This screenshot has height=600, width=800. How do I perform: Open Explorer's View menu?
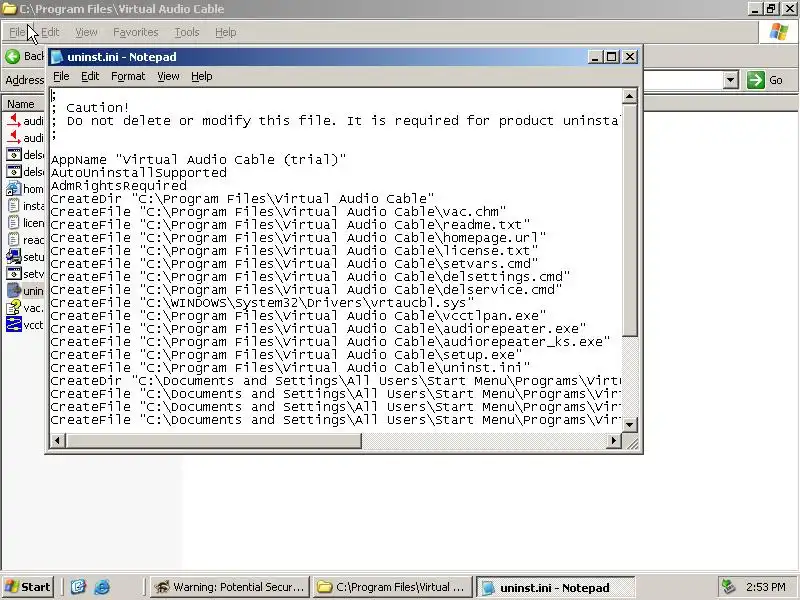click(86, 32)
